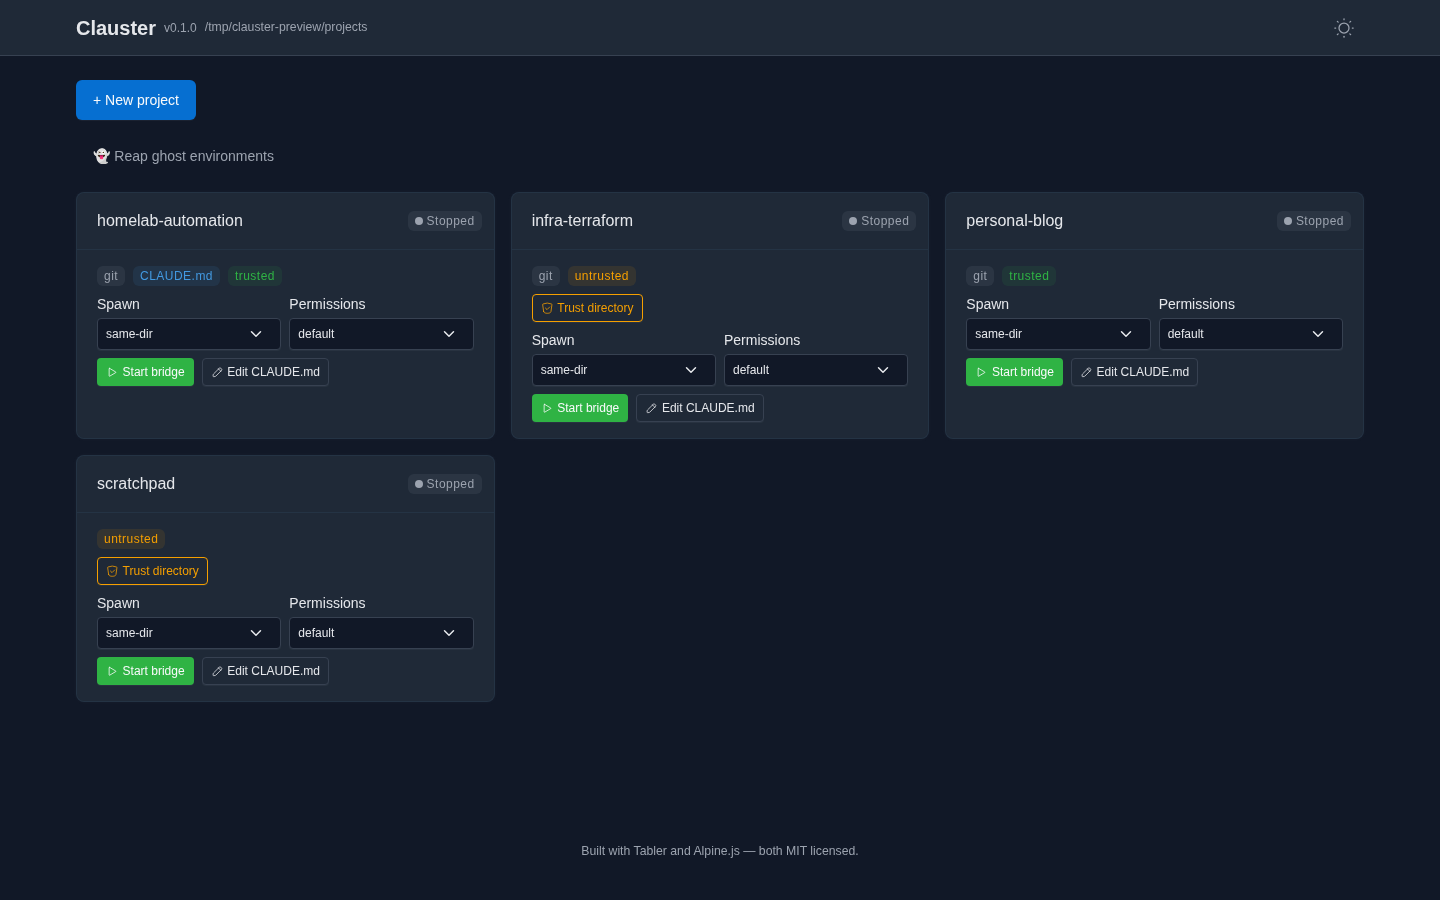The image size is (1440, 900).
Task: Click play icon on scratchpad Start bridge
Action: [x=112, y=671]
